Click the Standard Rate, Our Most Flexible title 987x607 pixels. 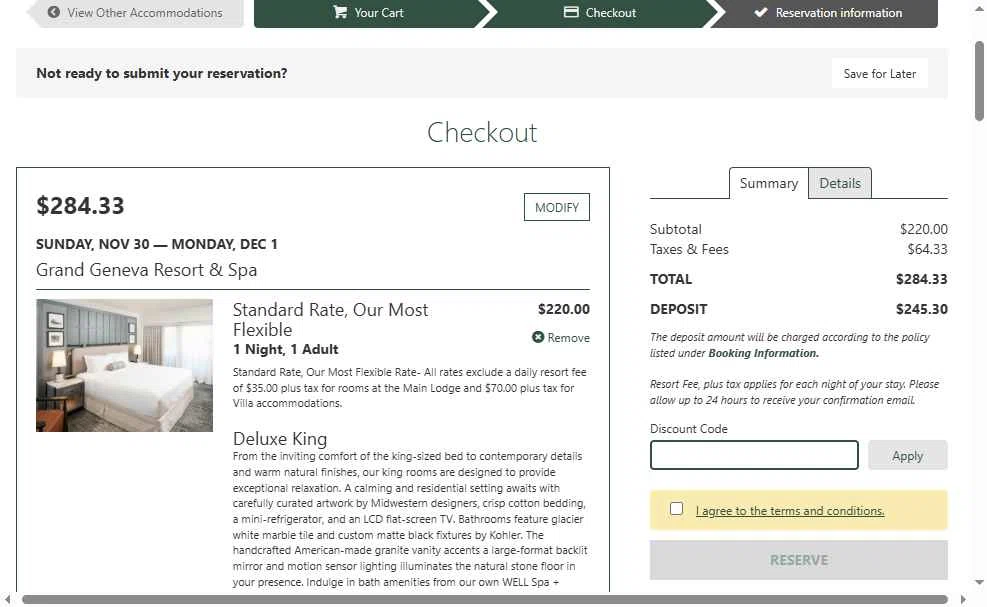point(330,319)
